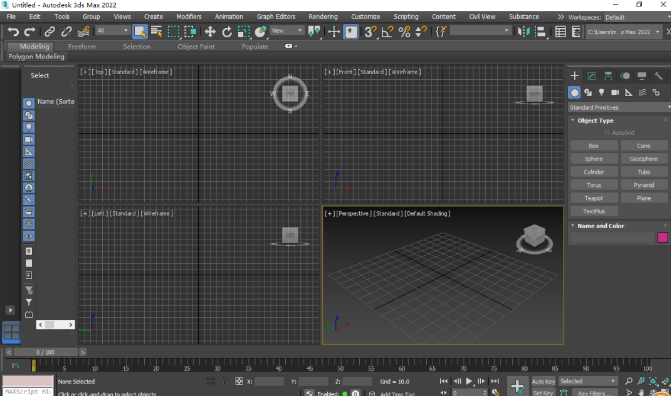Open the Graph Editors menu
Screen dimensions: 671x396
click(276, 17)
